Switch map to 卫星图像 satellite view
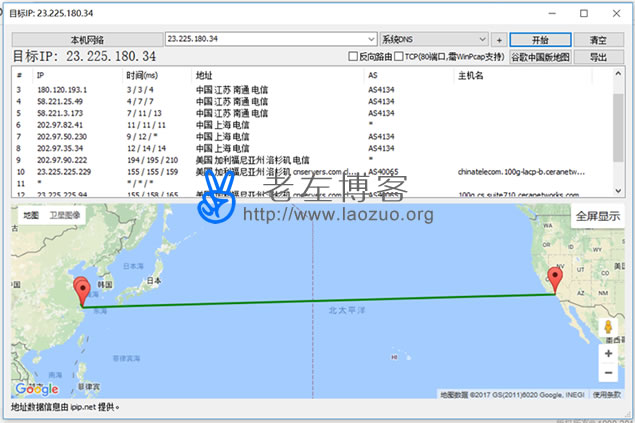This screenshot has width=635, height=423. pos(65,215)
